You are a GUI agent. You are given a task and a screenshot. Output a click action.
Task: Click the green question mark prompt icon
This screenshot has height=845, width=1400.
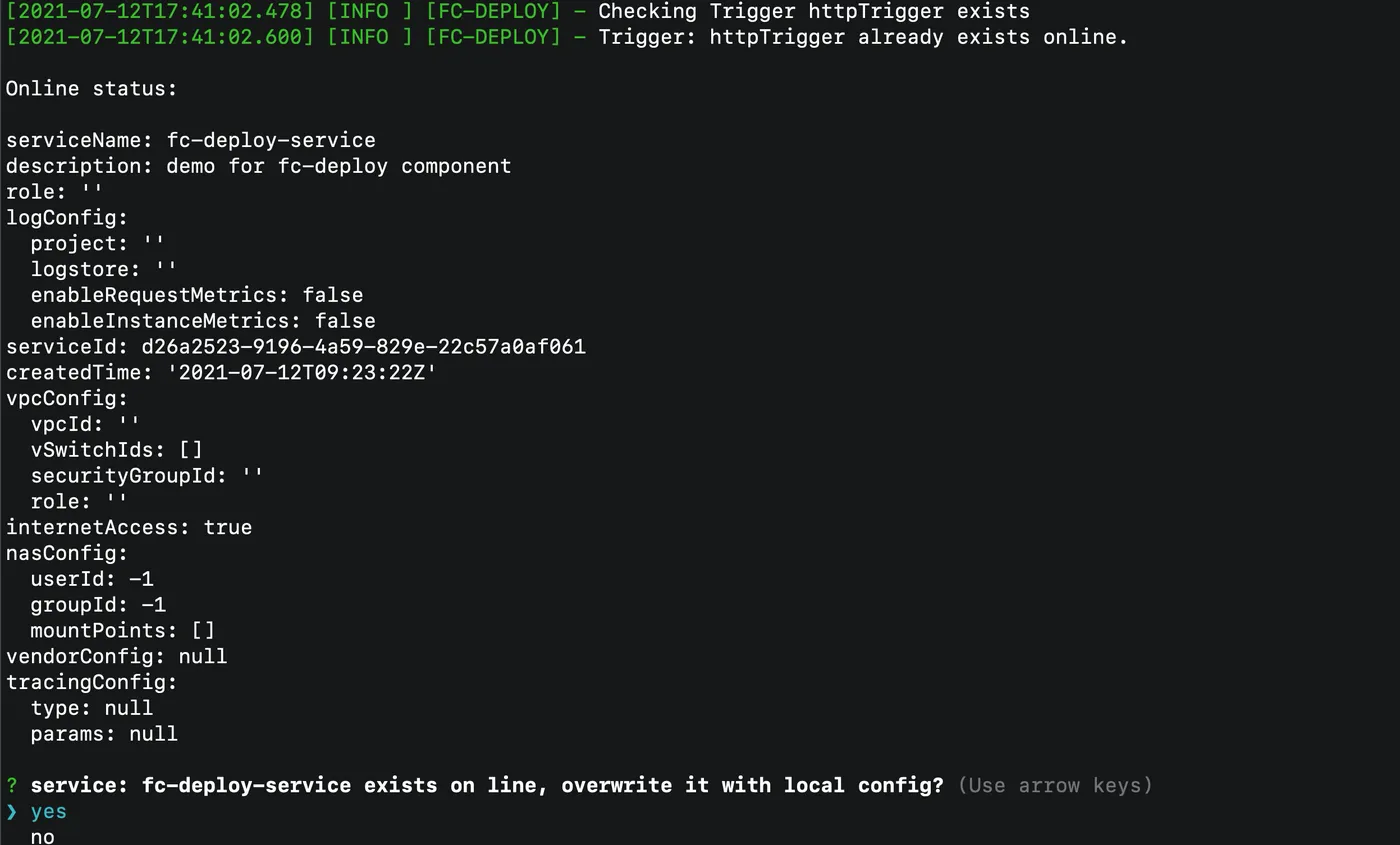(x=12, y=785)
